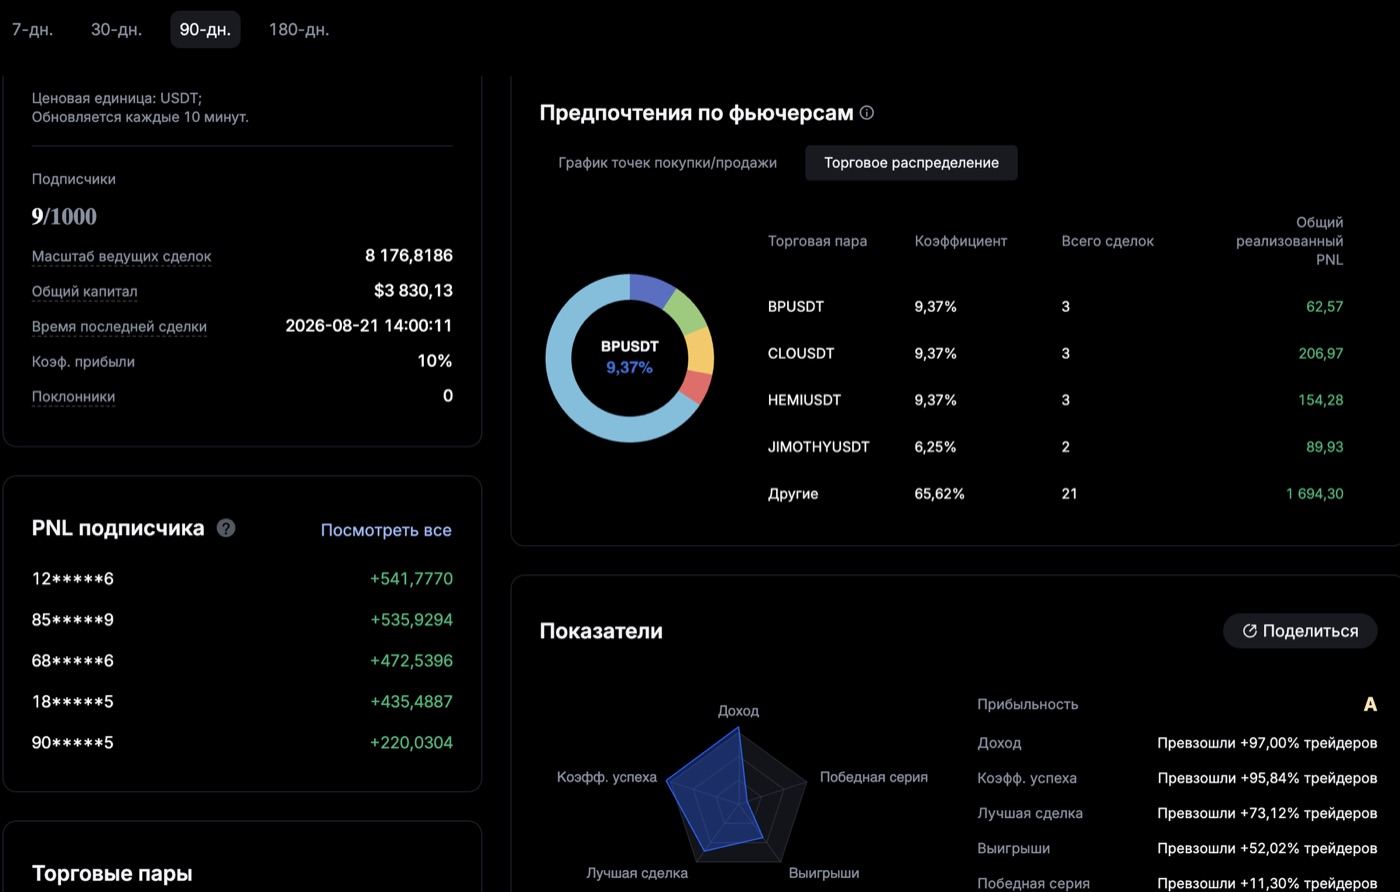Select the Торговое распределение tab
The height and width of the screenshot is (892, 1400).
[911, 162]
